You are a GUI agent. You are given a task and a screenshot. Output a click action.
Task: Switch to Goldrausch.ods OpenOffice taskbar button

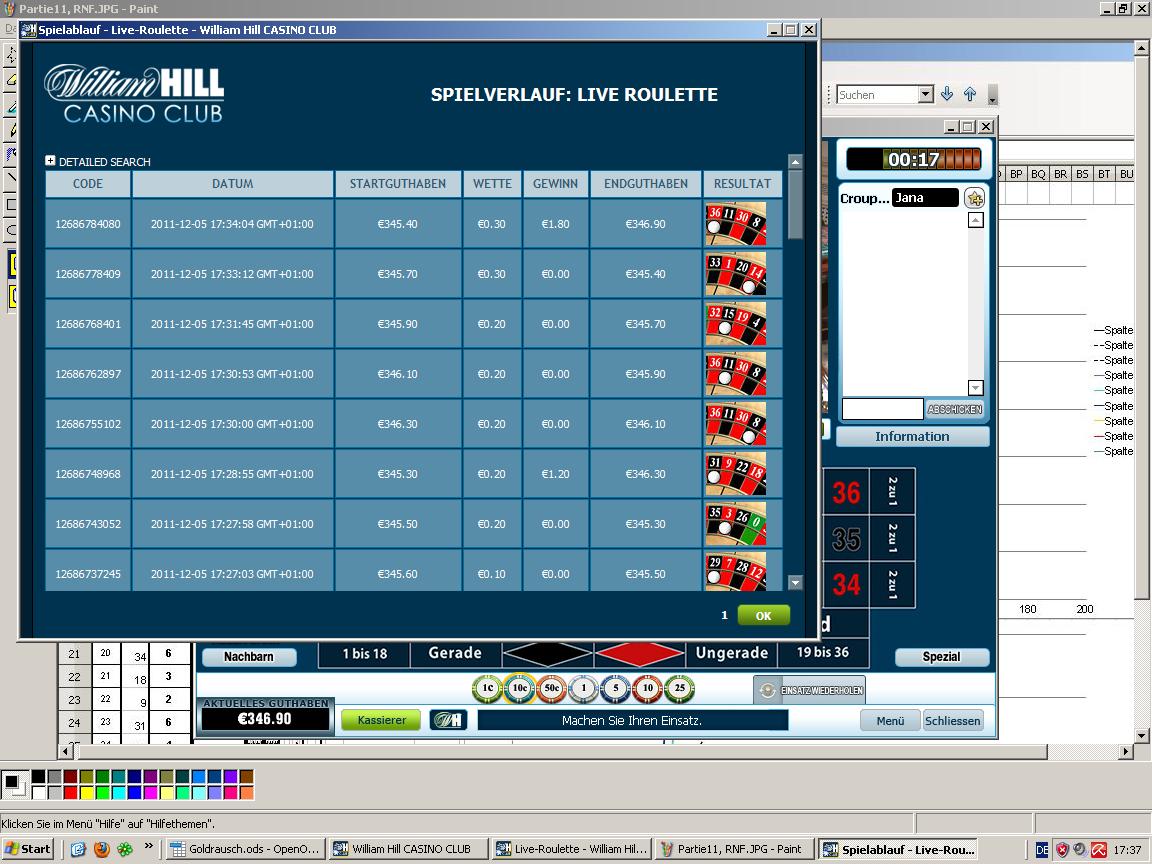coord(245,849)
